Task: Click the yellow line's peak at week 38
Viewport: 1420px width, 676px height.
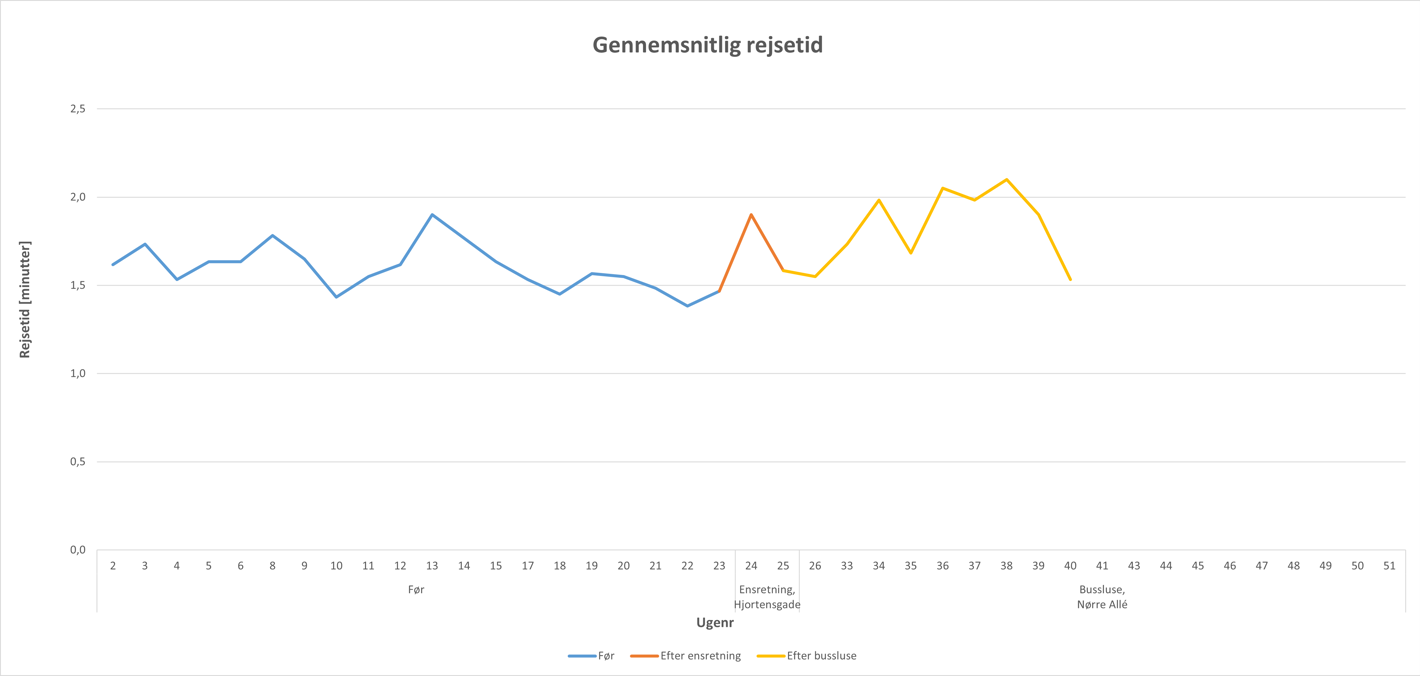Action: 1006,180
